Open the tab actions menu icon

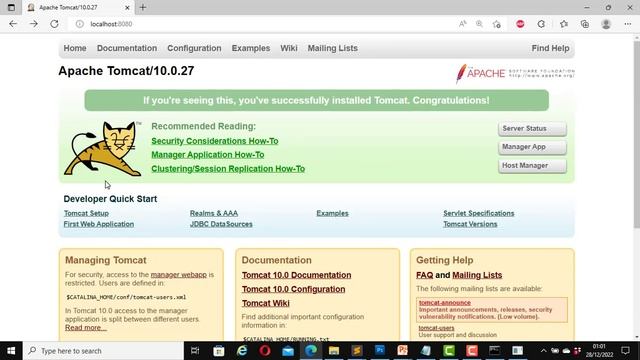[11, 7]
